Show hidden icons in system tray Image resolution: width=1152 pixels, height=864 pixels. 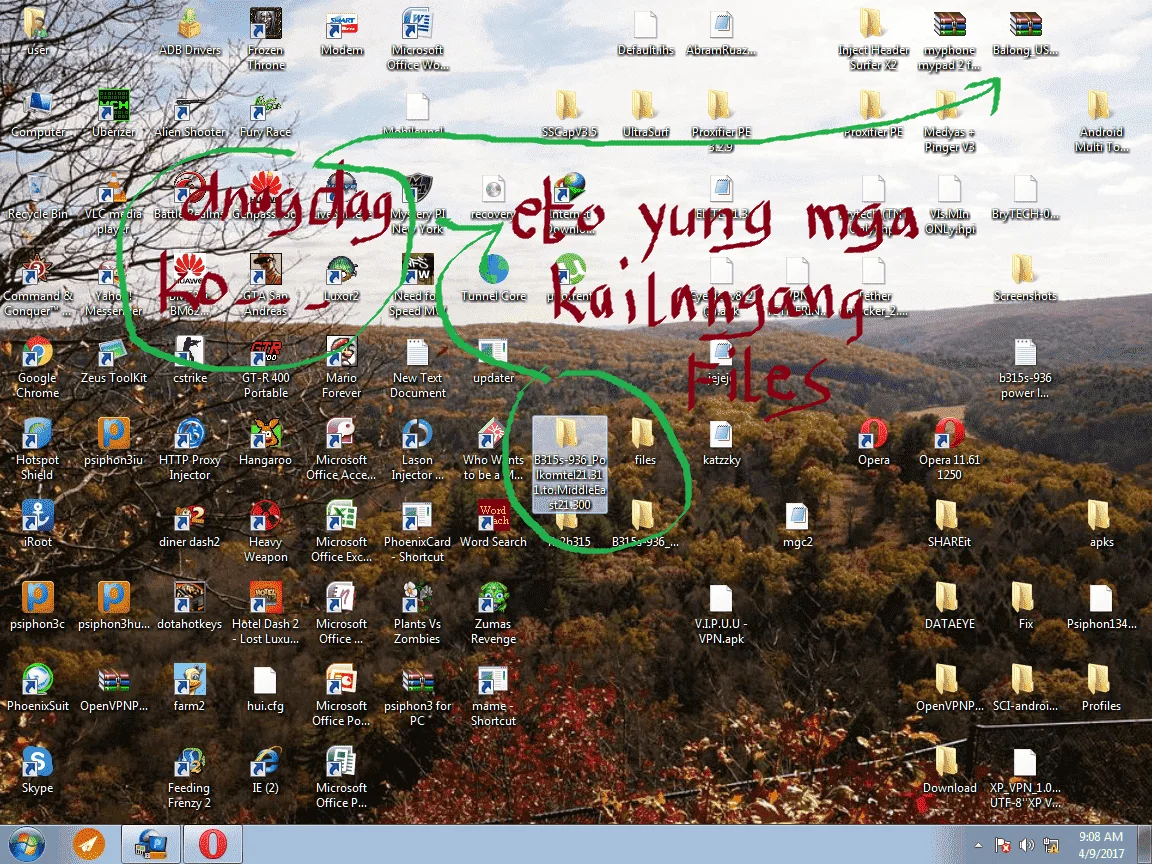pyautogui.click(x=978, y=845)
